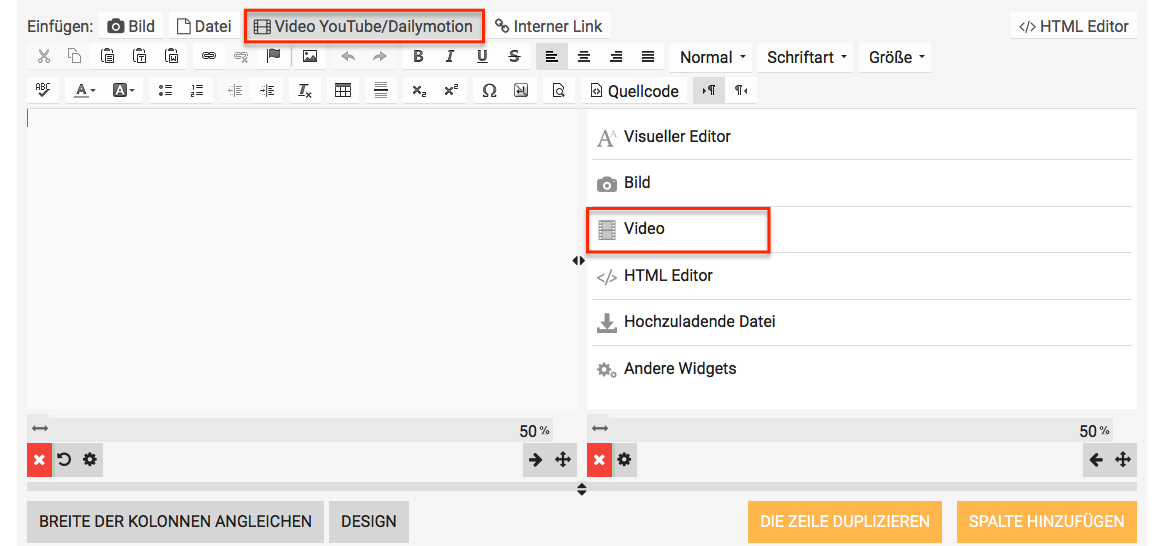This screenshot has height=546, width=1165.
Task: Select Video from the widget list
Action: point(644,229)
